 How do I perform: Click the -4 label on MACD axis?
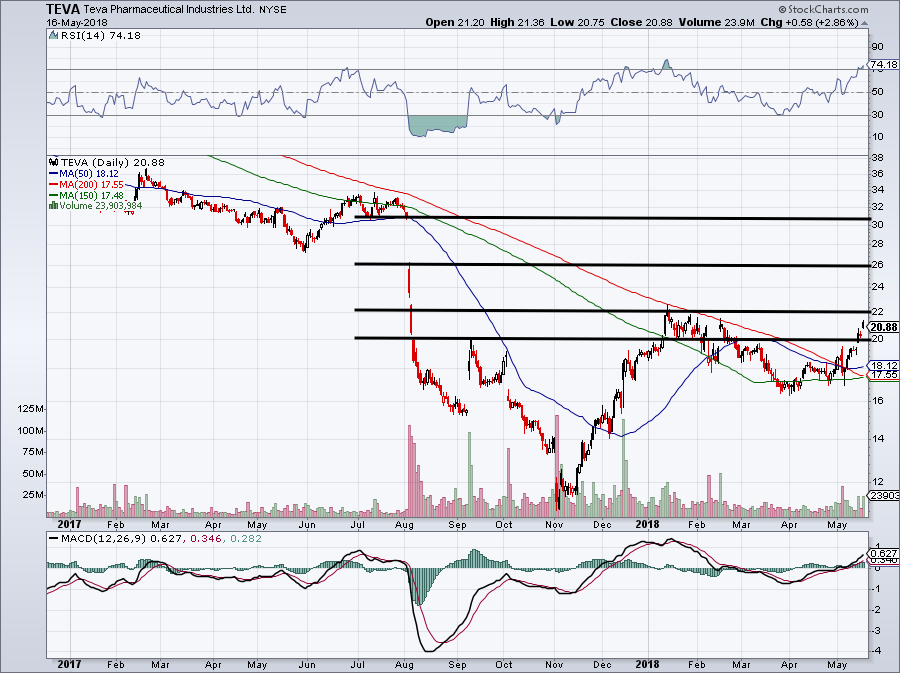pos(876,651)
